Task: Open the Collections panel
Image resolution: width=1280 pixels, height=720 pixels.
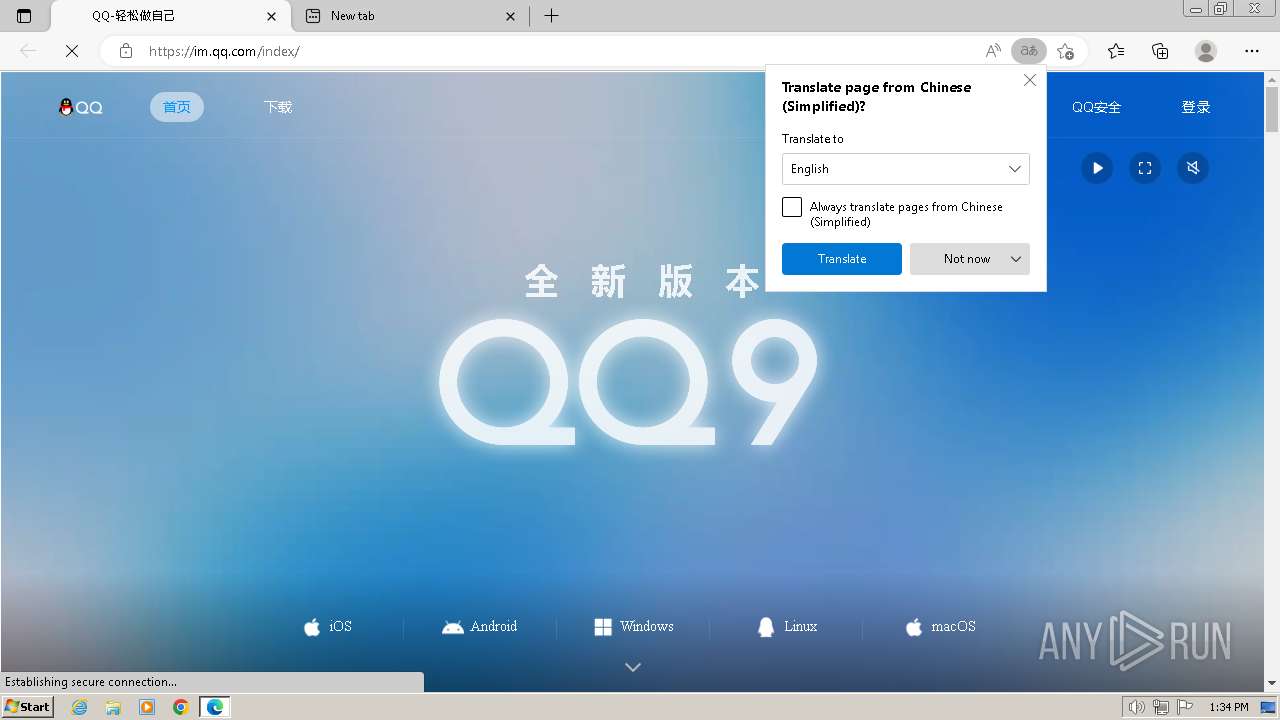Action: coord(1160,51)
